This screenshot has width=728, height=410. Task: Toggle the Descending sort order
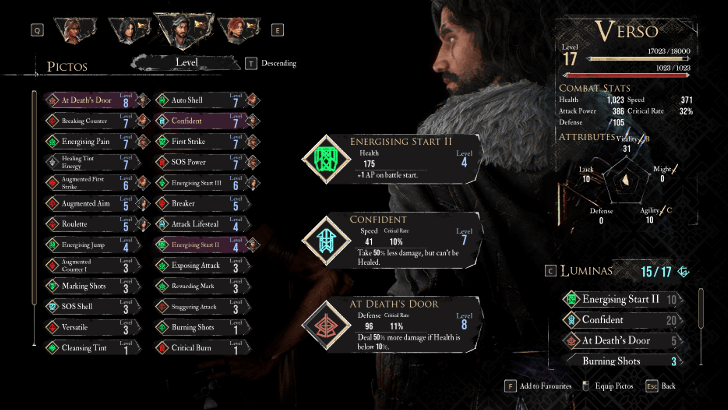point(271,63)
